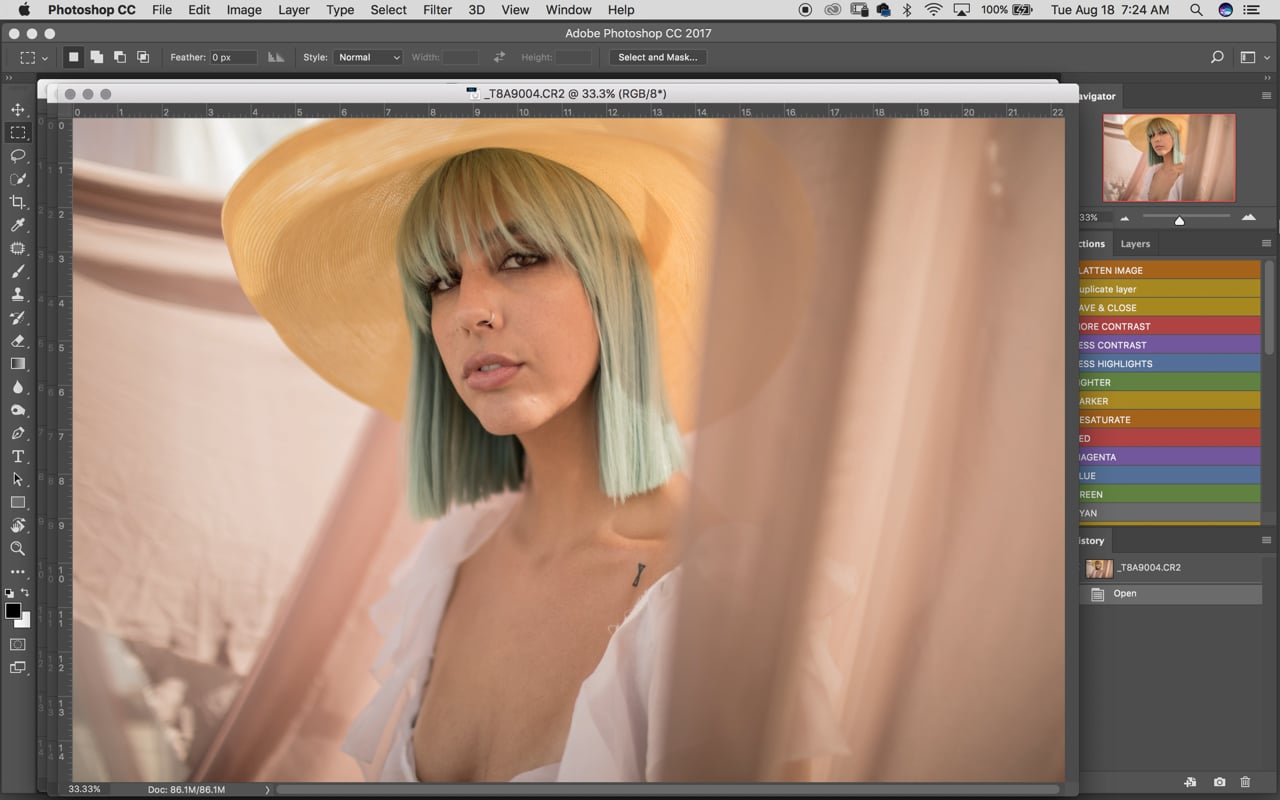Open the Marquee tool preset picker
1280x800 pixels.
34,57
